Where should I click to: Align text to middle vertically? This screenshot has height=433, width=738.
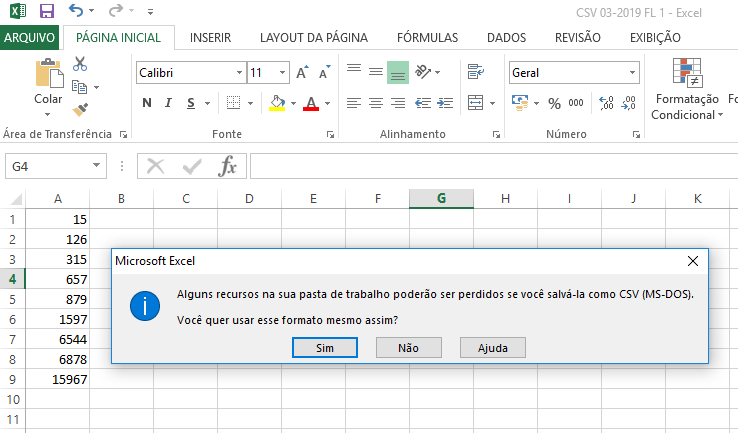click(x=376, y=72)
